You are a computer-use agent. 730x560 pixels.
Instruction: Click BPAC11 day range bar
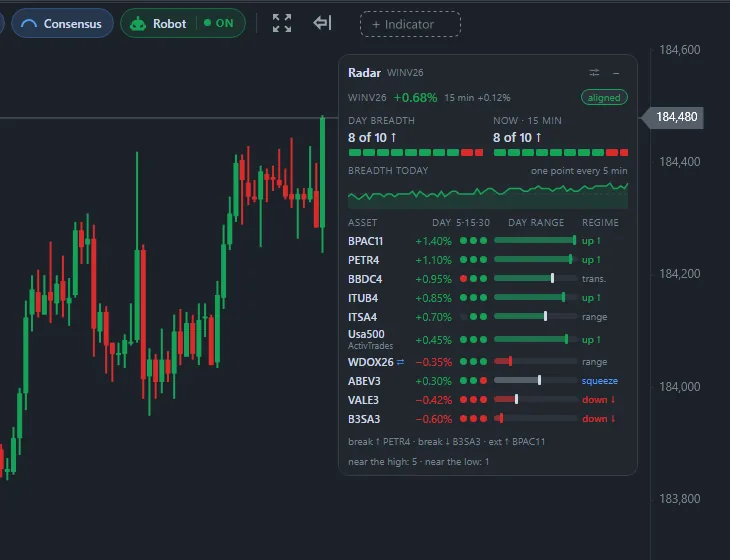[x=535, y=240]
